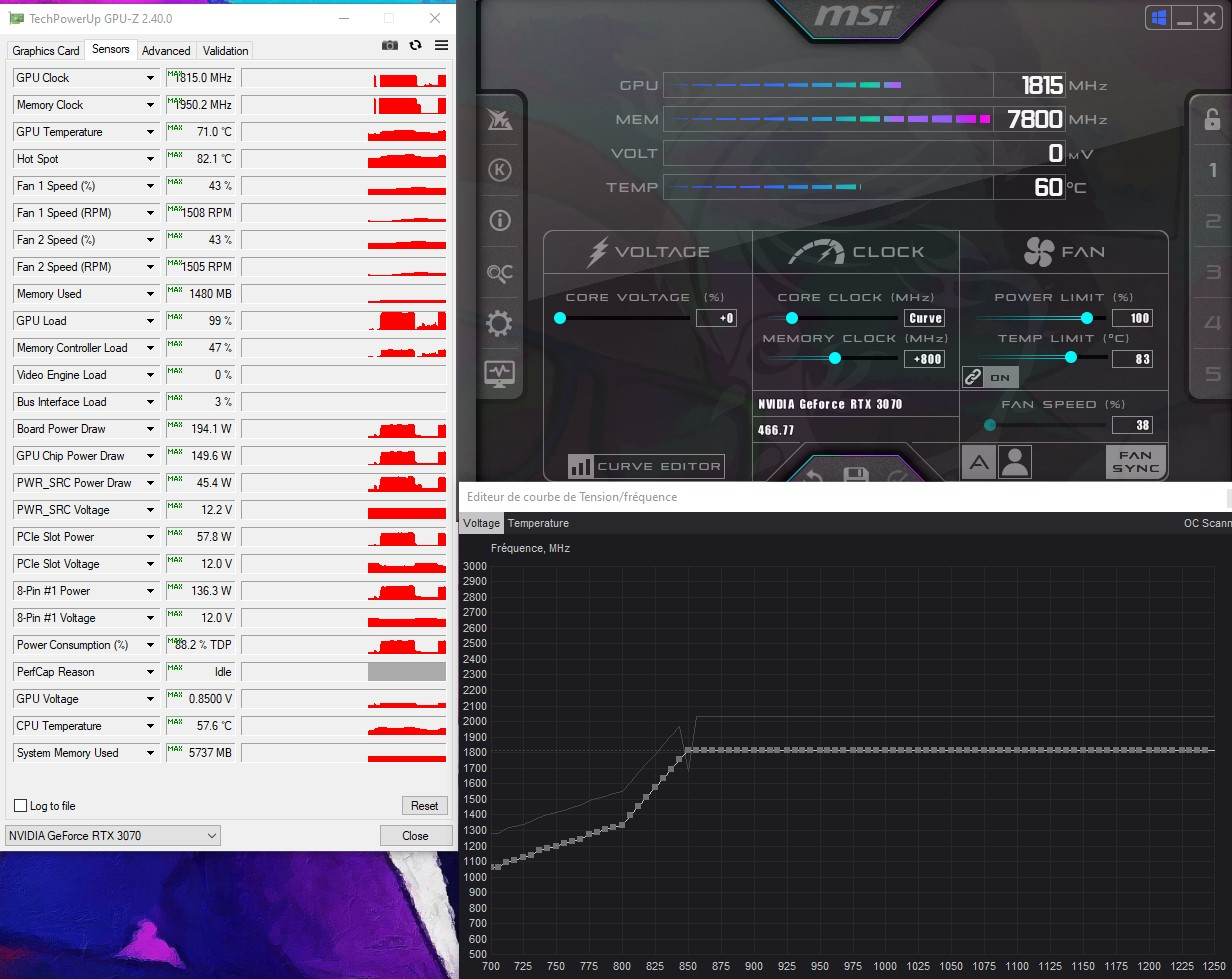The height and width of the screenshot is (979, 1232).
Task: Click the core clock Curve value field
Action: 925,318
